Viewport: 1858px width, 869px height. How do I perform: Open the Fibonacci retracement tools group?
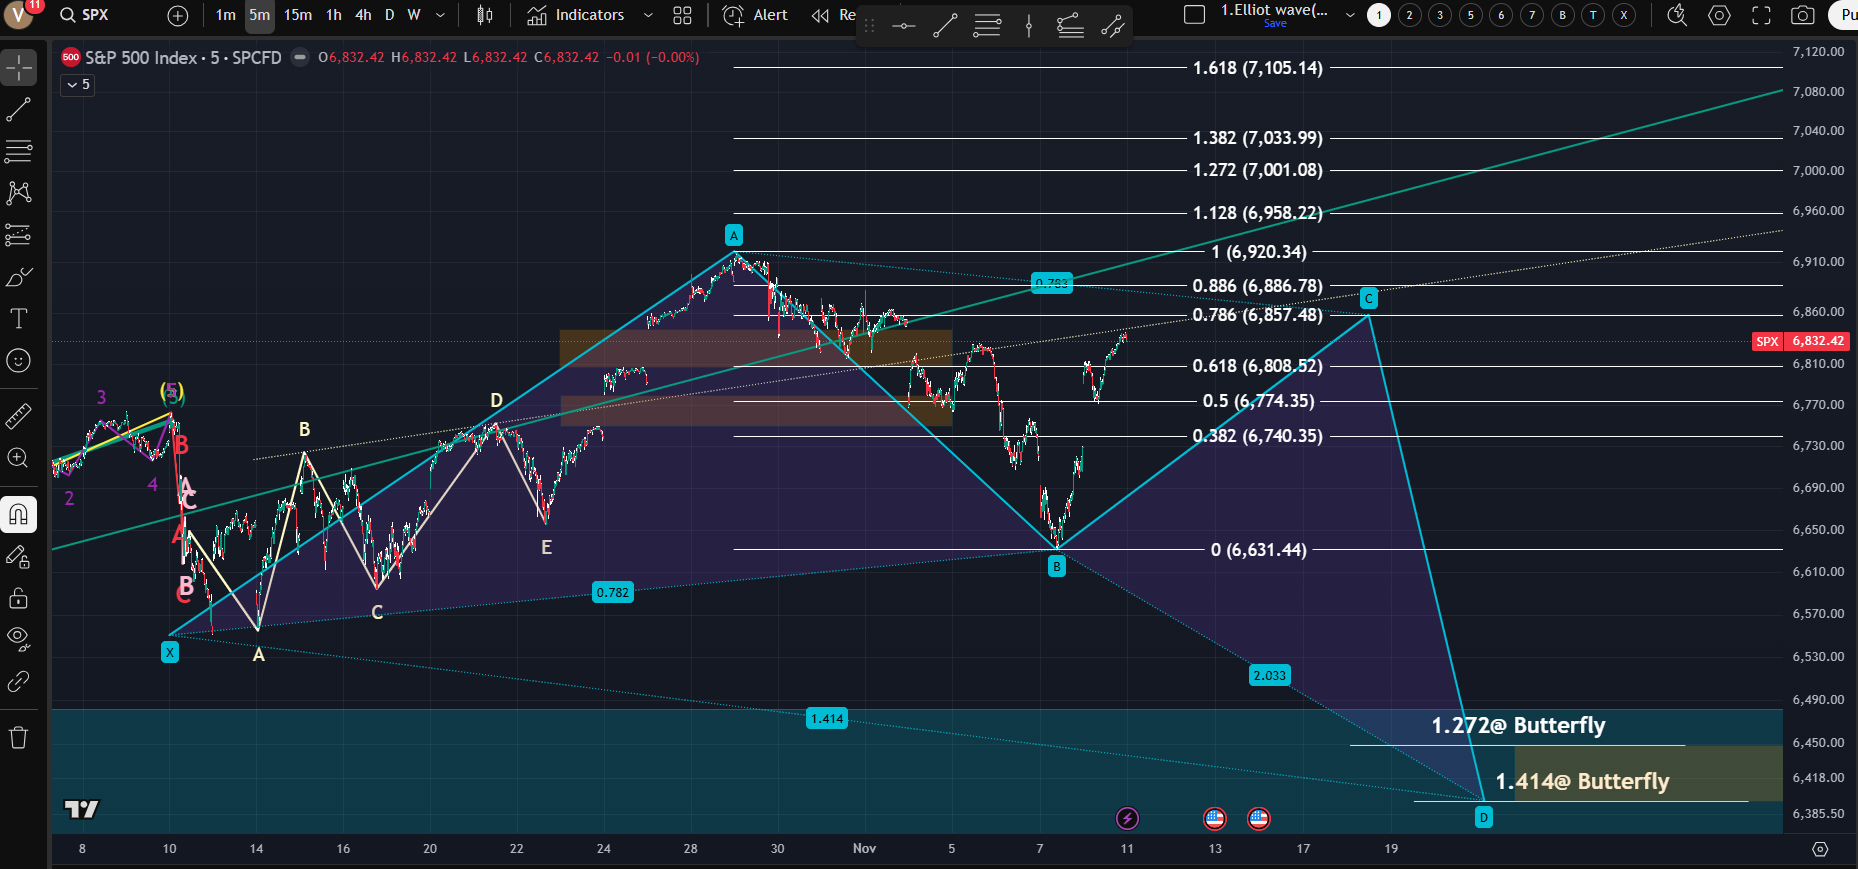[x=19, y=151]
